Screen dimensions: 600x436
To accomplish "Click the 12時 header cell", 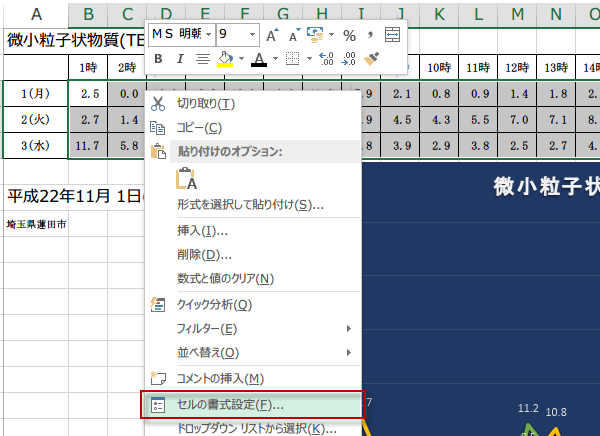I will 517,68.
